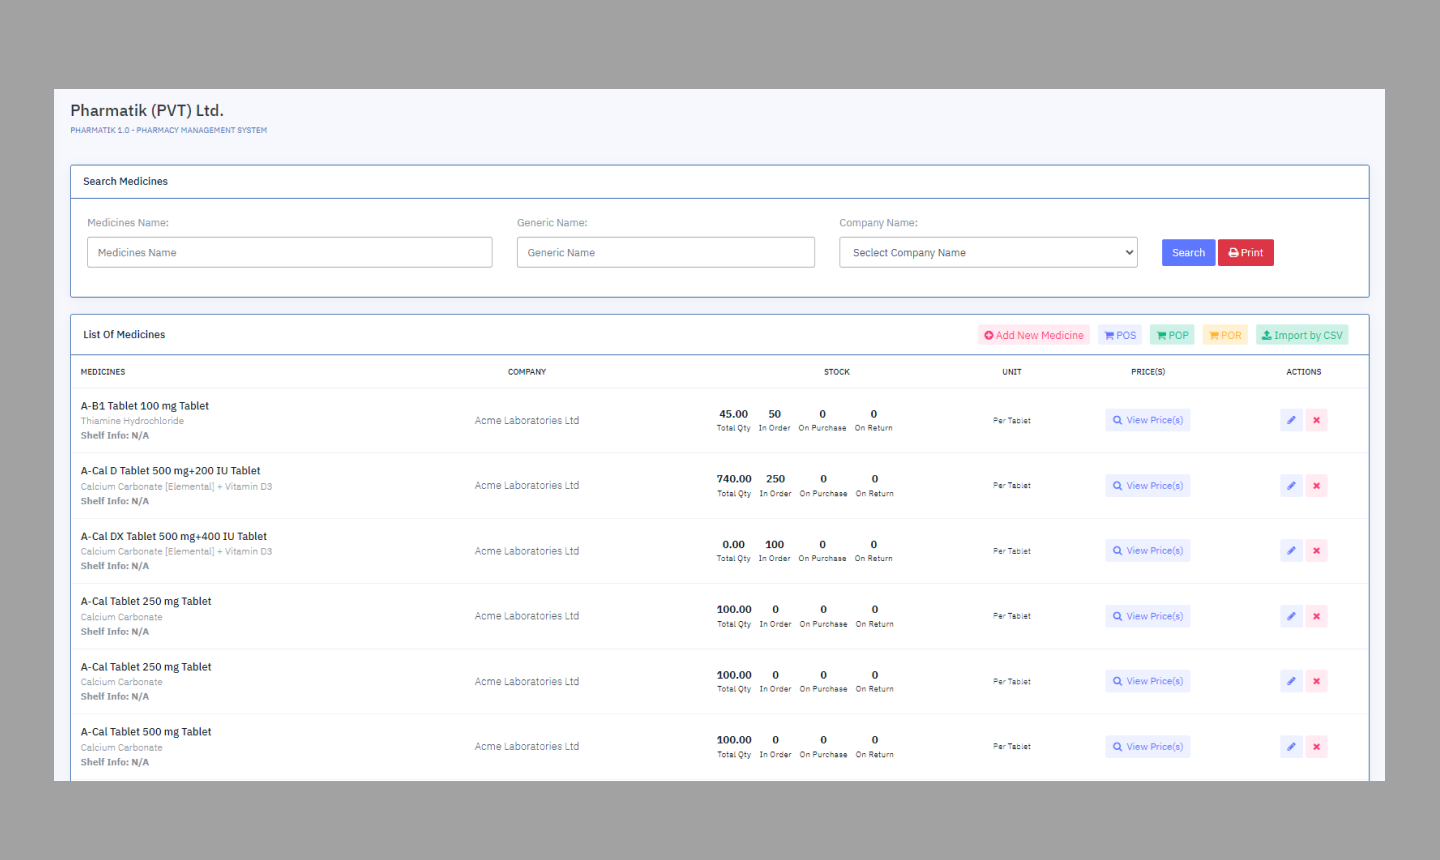Viewport: 1440px width, 860px height.
Task: Click In Order value 100
Action: 774,545
